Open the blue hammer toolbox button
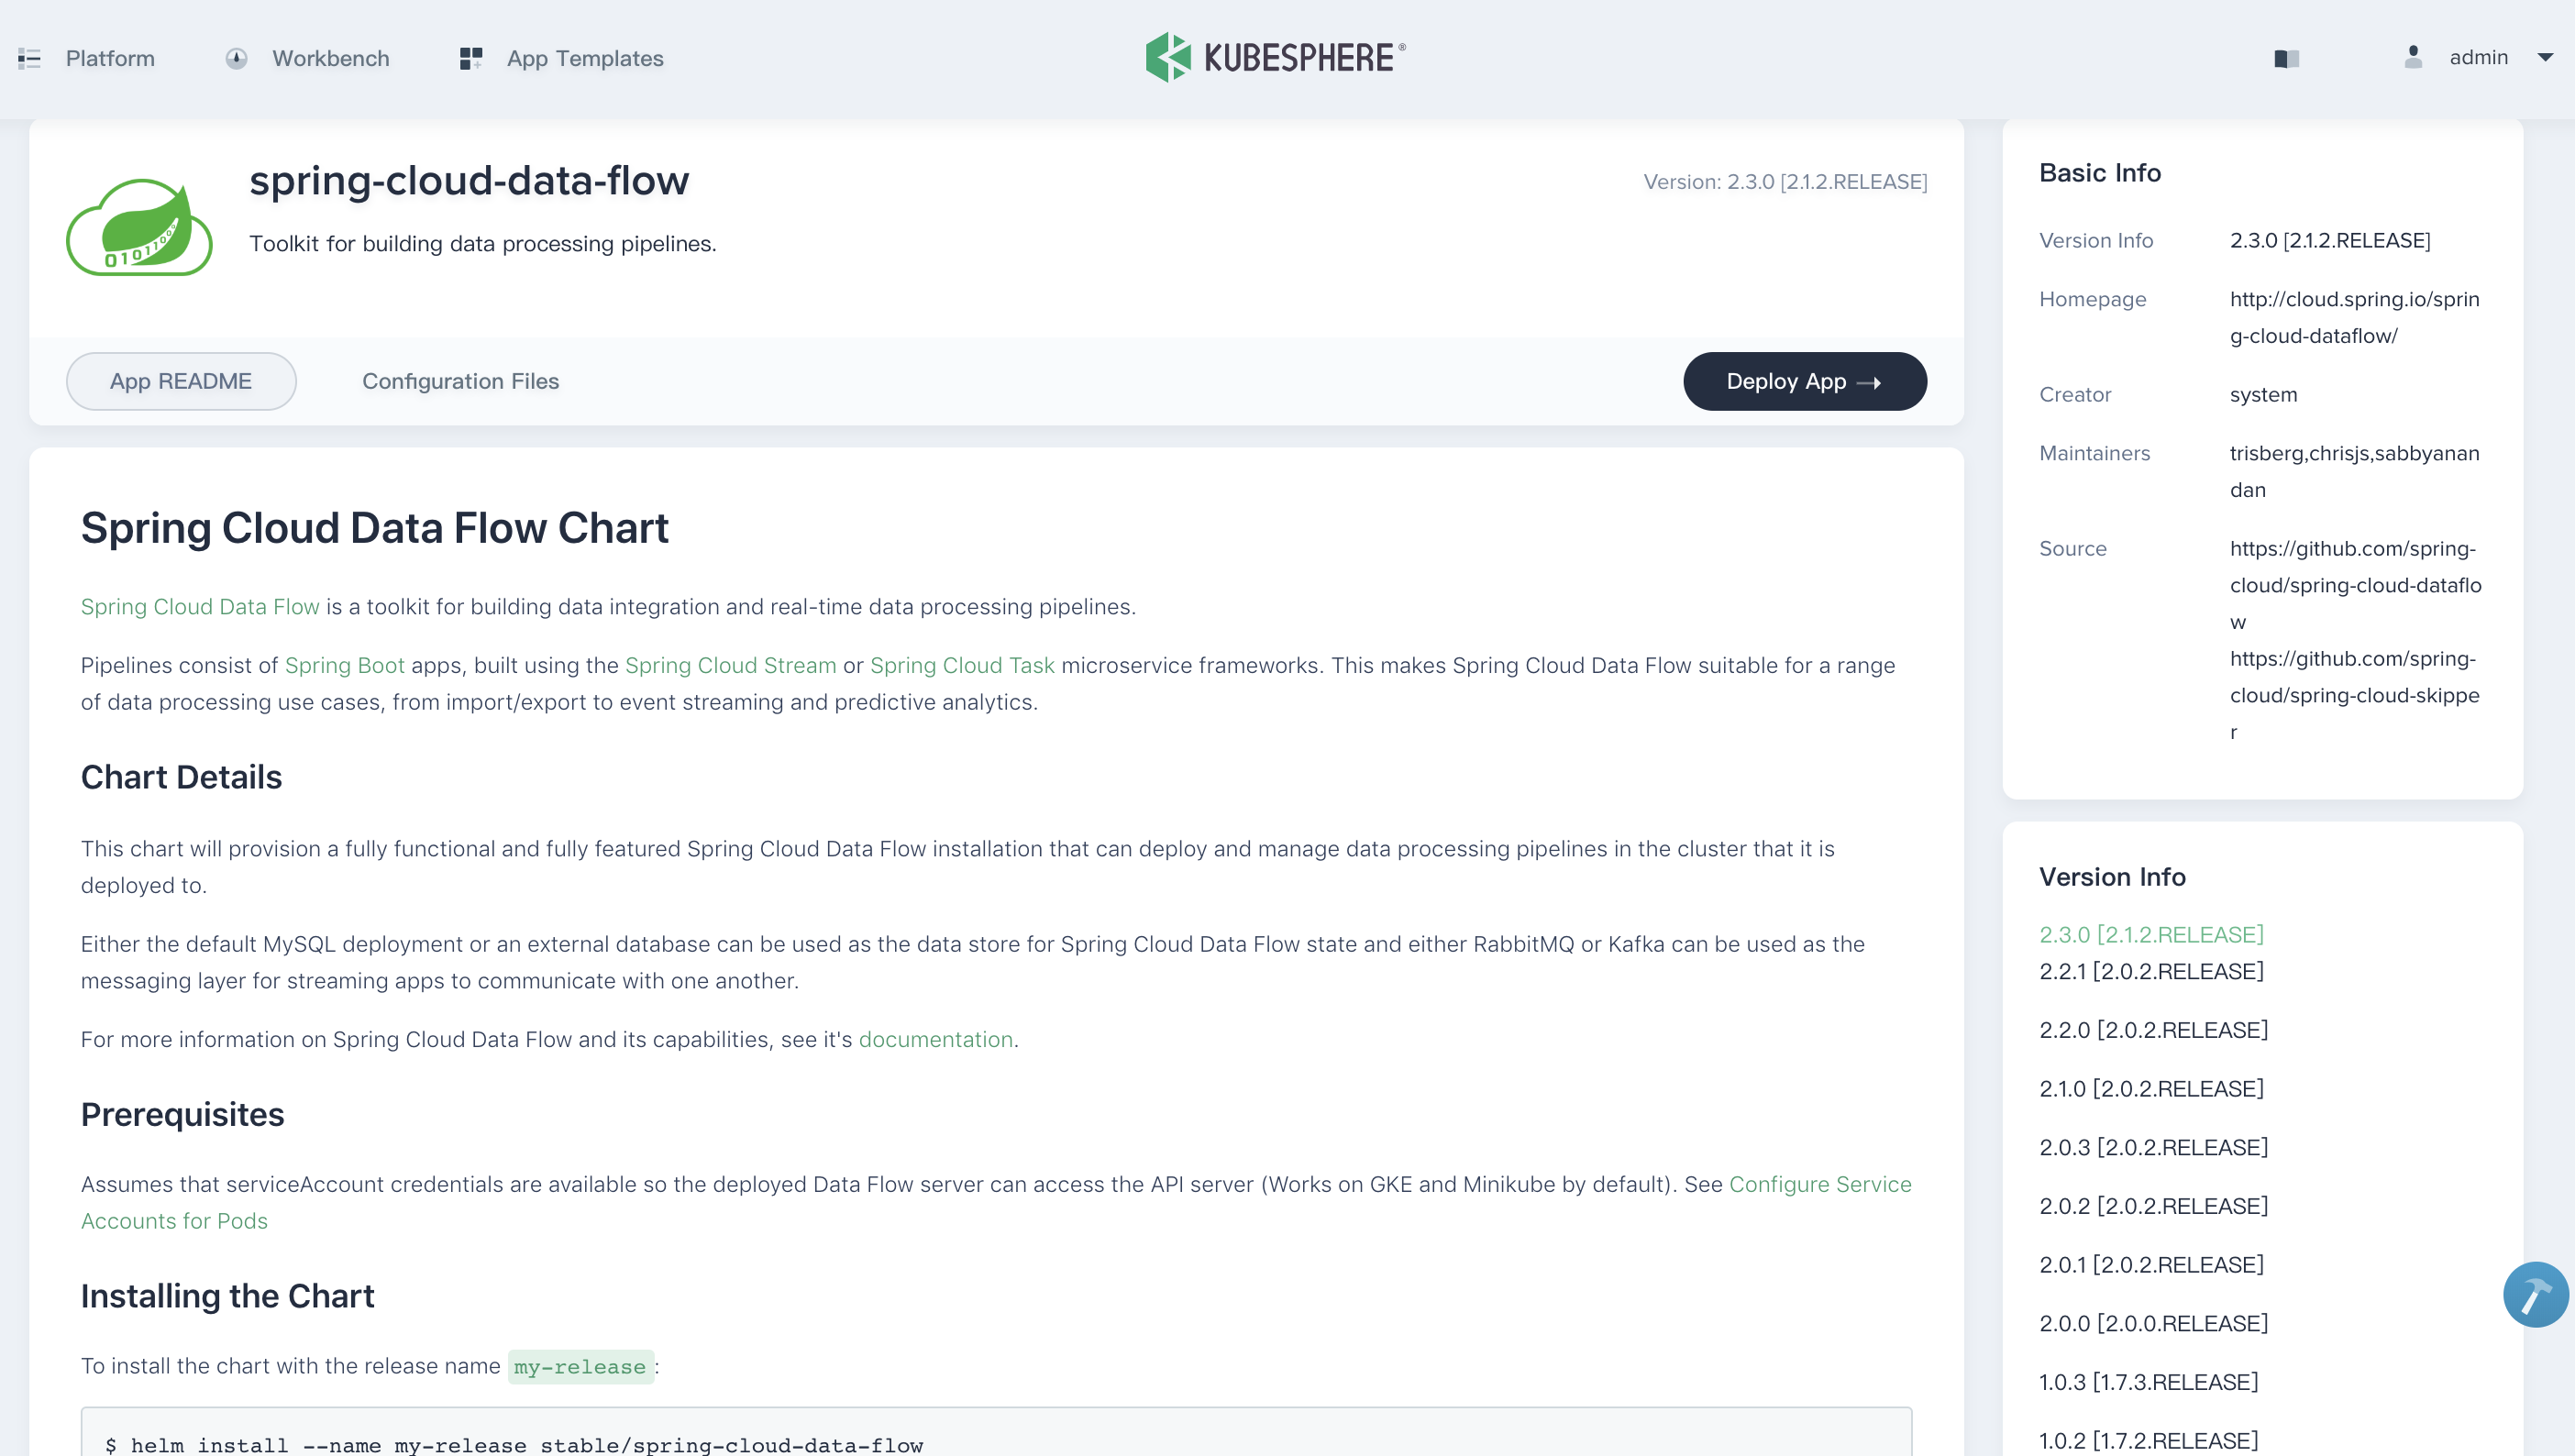The height and width of the screenshot is (1456, 2575). point(2535,1295)
